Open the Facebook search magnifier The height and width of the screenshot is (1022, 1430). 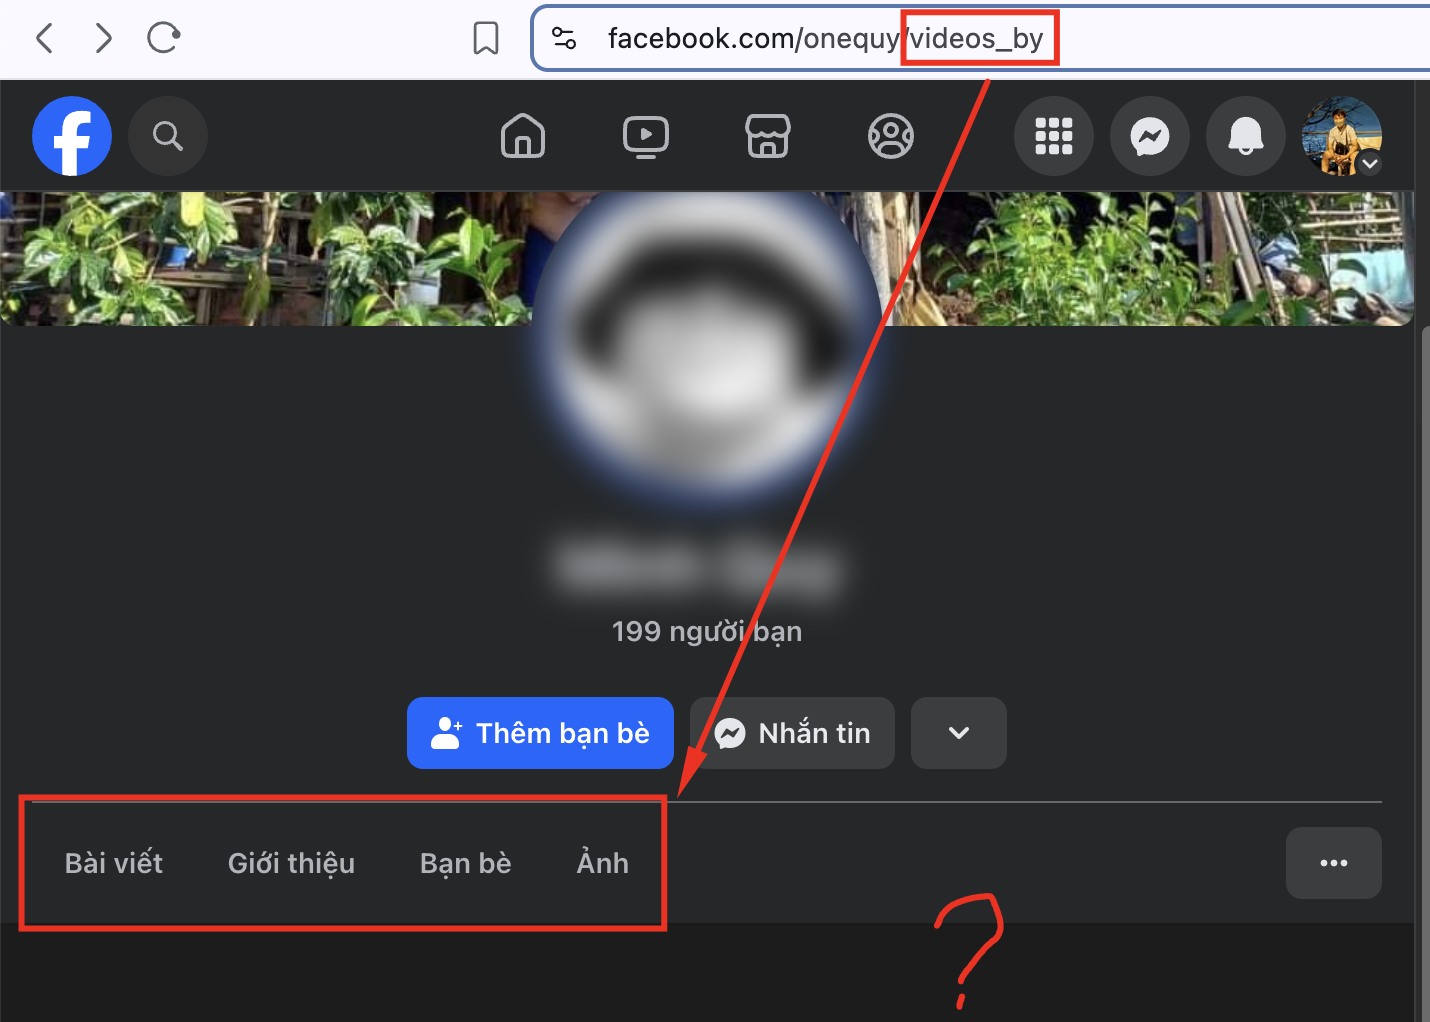[x=168, y=136]
